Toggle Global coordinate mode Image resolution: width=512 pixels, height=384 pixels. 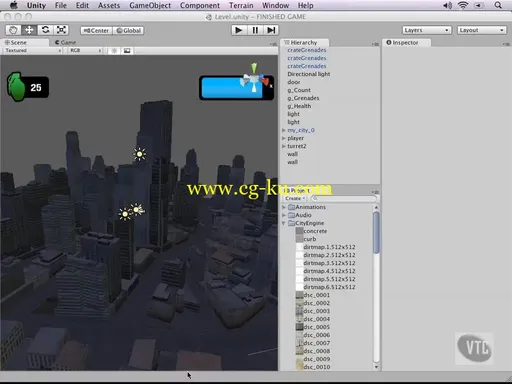128,31
